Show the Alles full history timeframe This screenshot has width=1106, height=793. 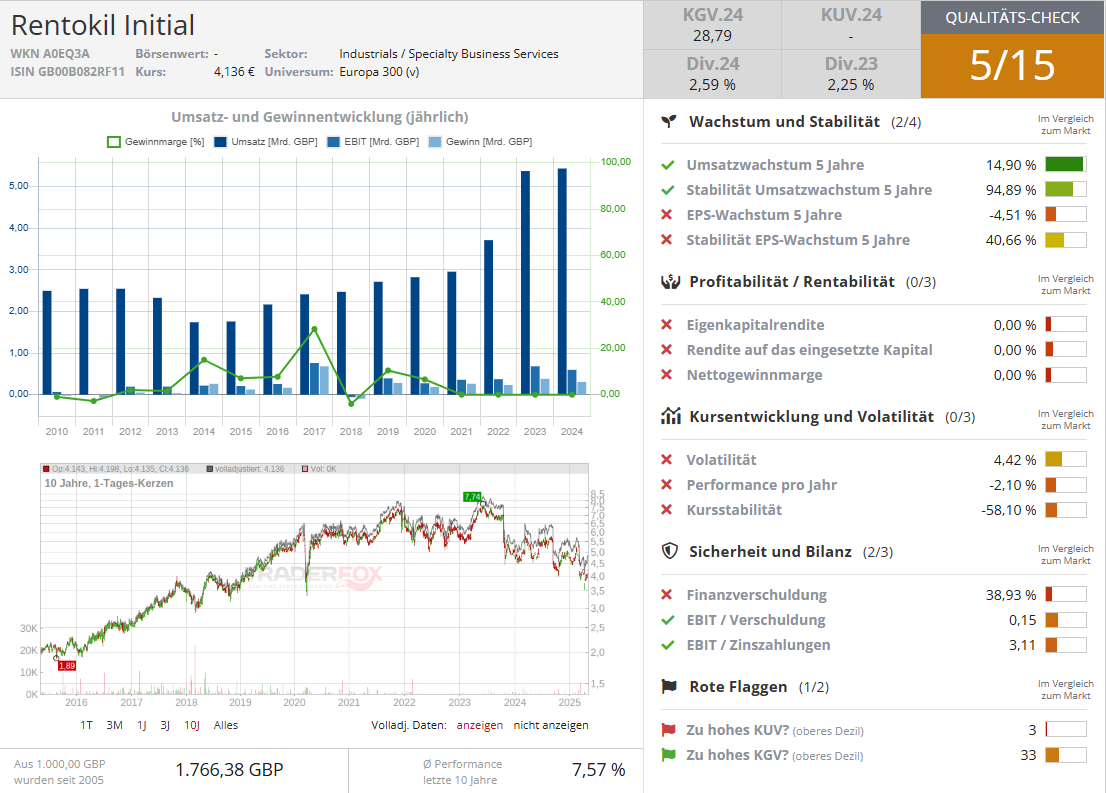point(226,725)
